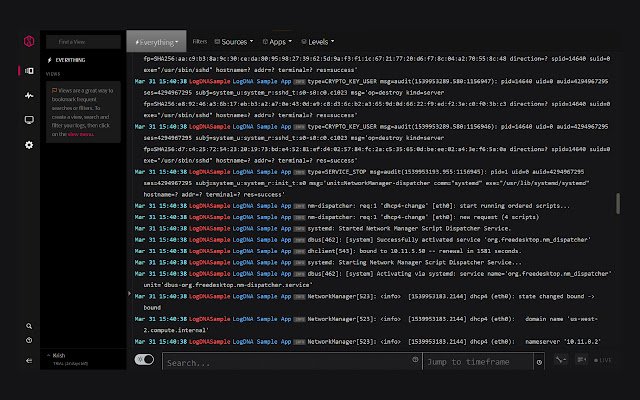Open the Views panel icon in sidebar
This screenshot has width=640, height=400.
coord(29,71)
